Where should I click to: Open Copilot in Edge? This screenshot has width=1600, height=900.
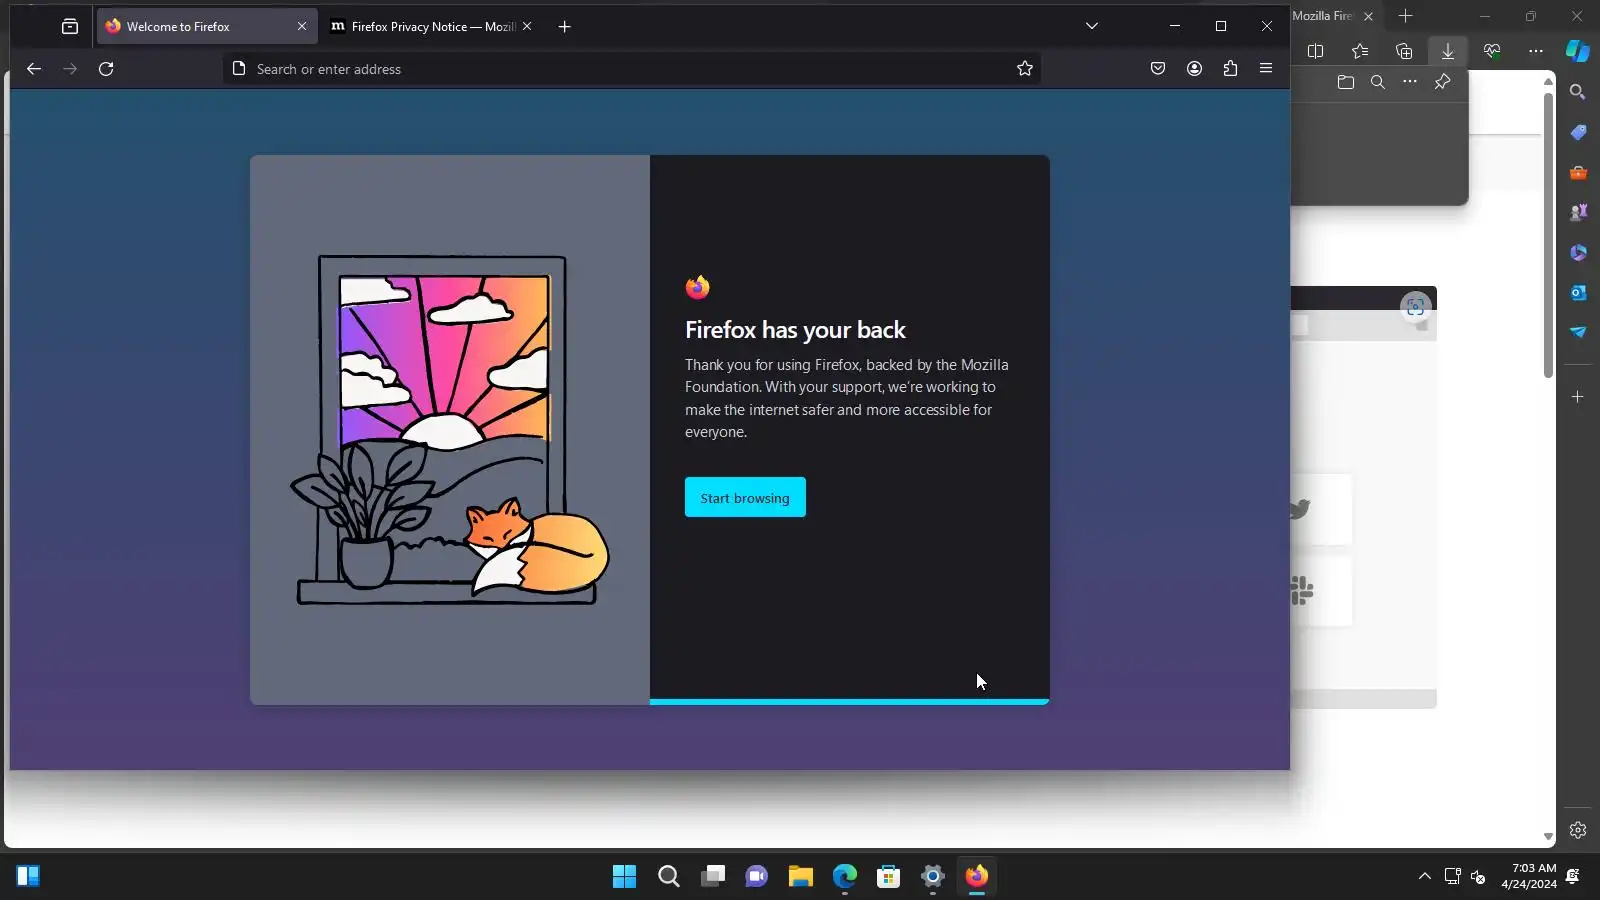pyautogui.click(x=1578, y=50)
